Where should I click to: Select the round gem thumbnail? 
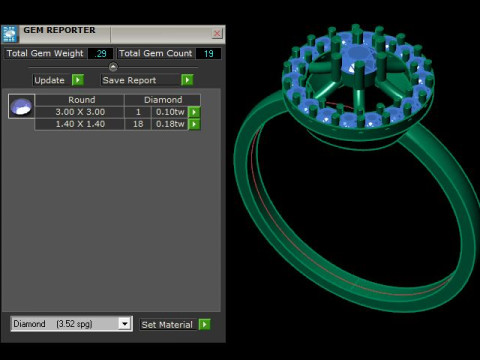coord(21,107)
